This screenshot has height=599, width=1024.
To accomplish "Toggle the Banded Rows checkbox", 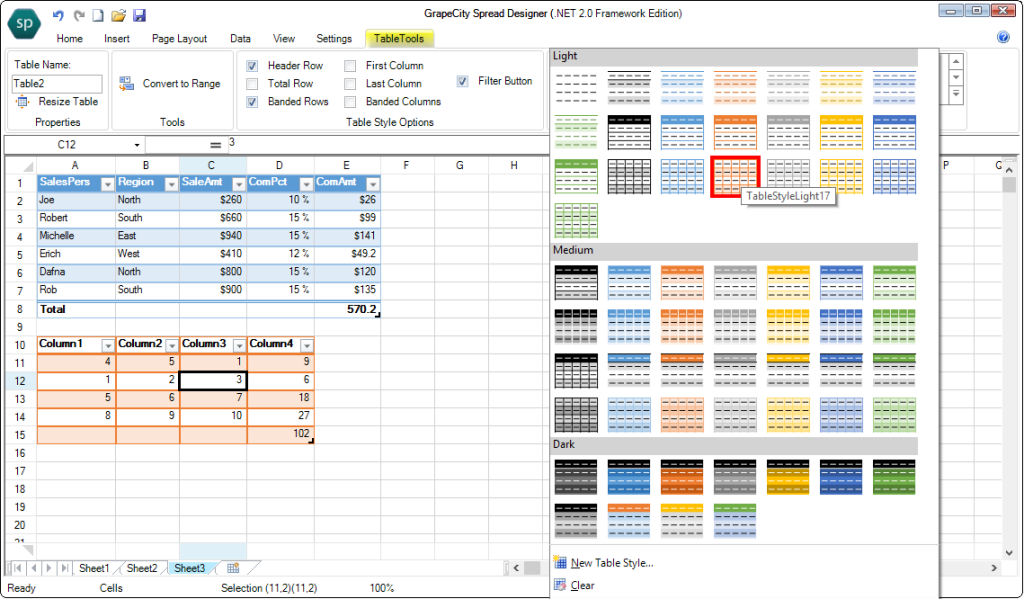I will (x=252, y=102).
